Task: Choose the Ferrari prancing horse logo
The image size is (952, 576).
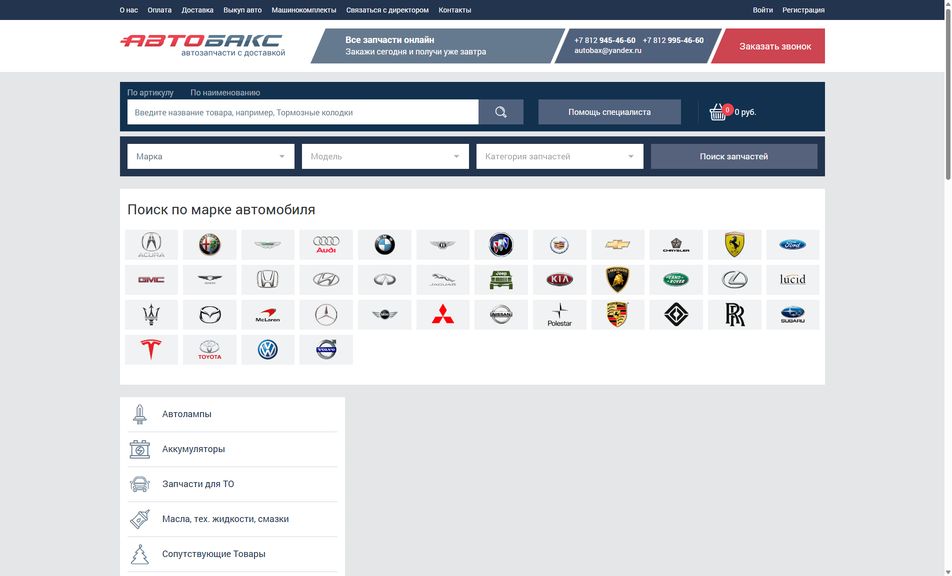Action: coord(734,245)
